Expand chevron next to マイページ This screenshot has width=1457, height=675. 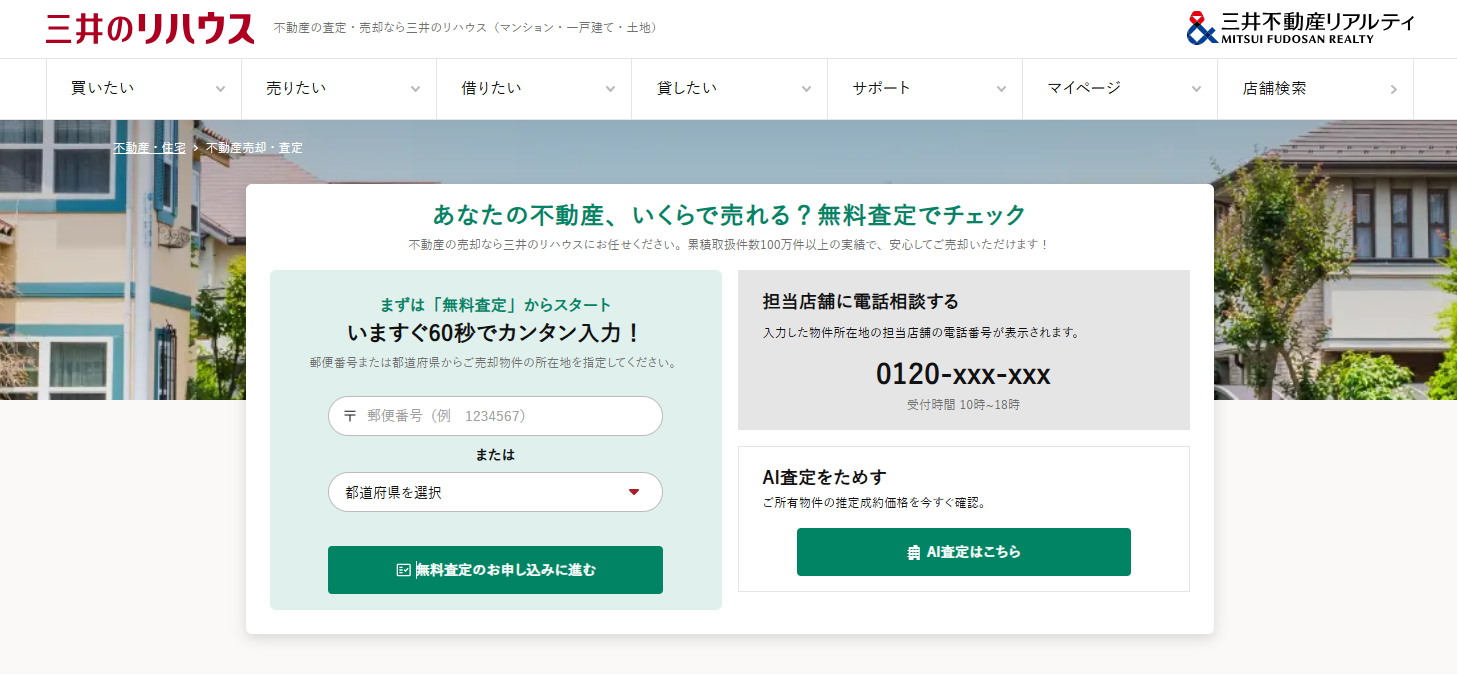1196,89
